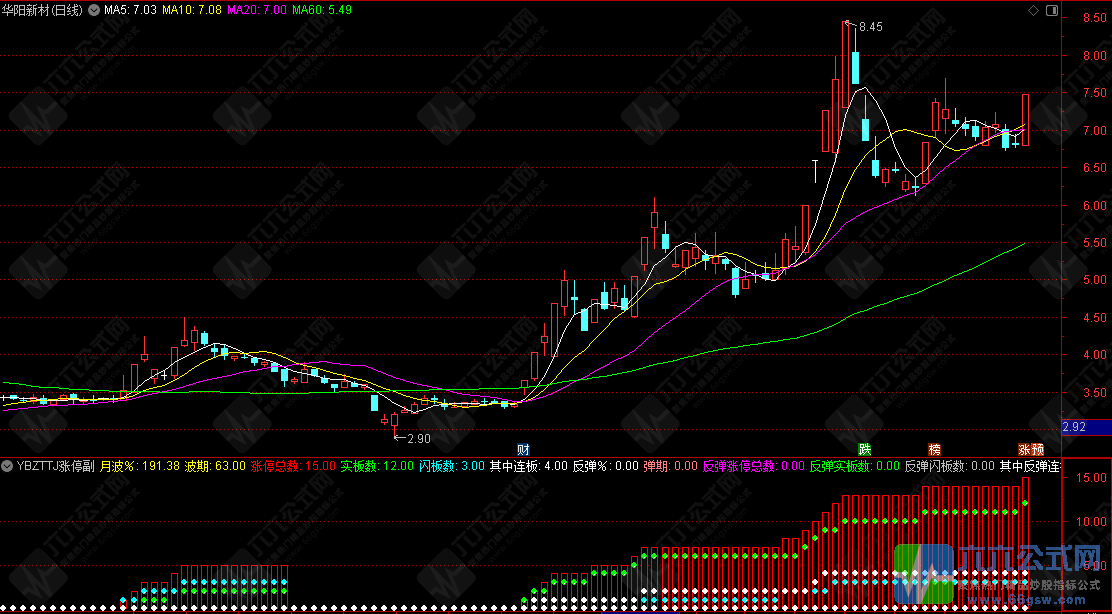Viewport: 1112px width, 614px height.
Task: Click the 涨停总数: 15.00 value
Action: (293, 466)
